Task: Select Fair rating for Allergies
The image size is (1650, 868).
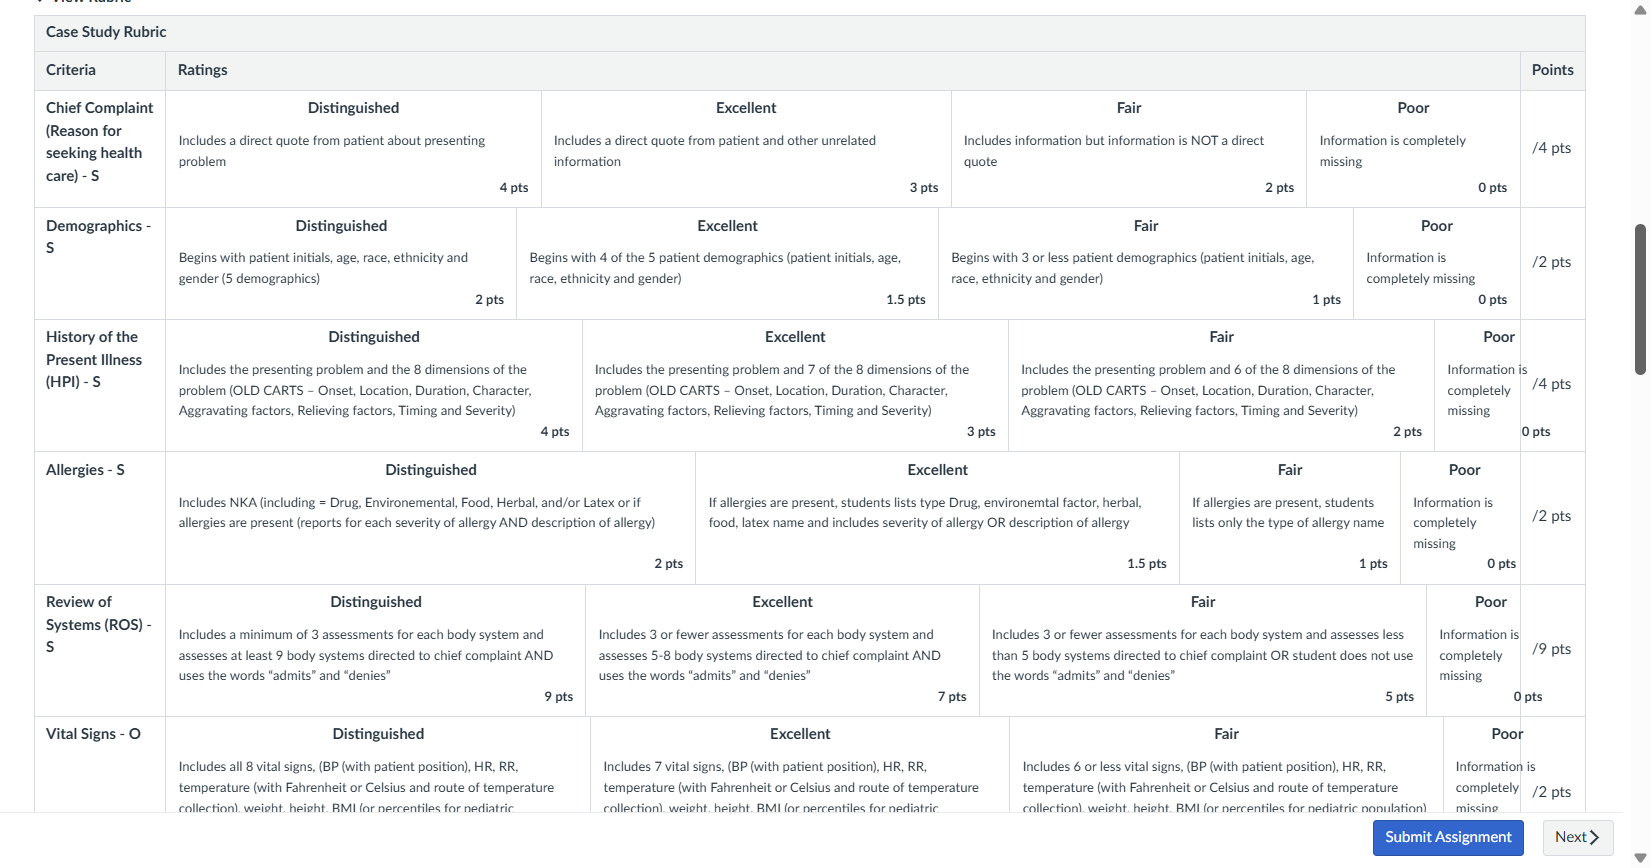Action: coord(1290,518)
